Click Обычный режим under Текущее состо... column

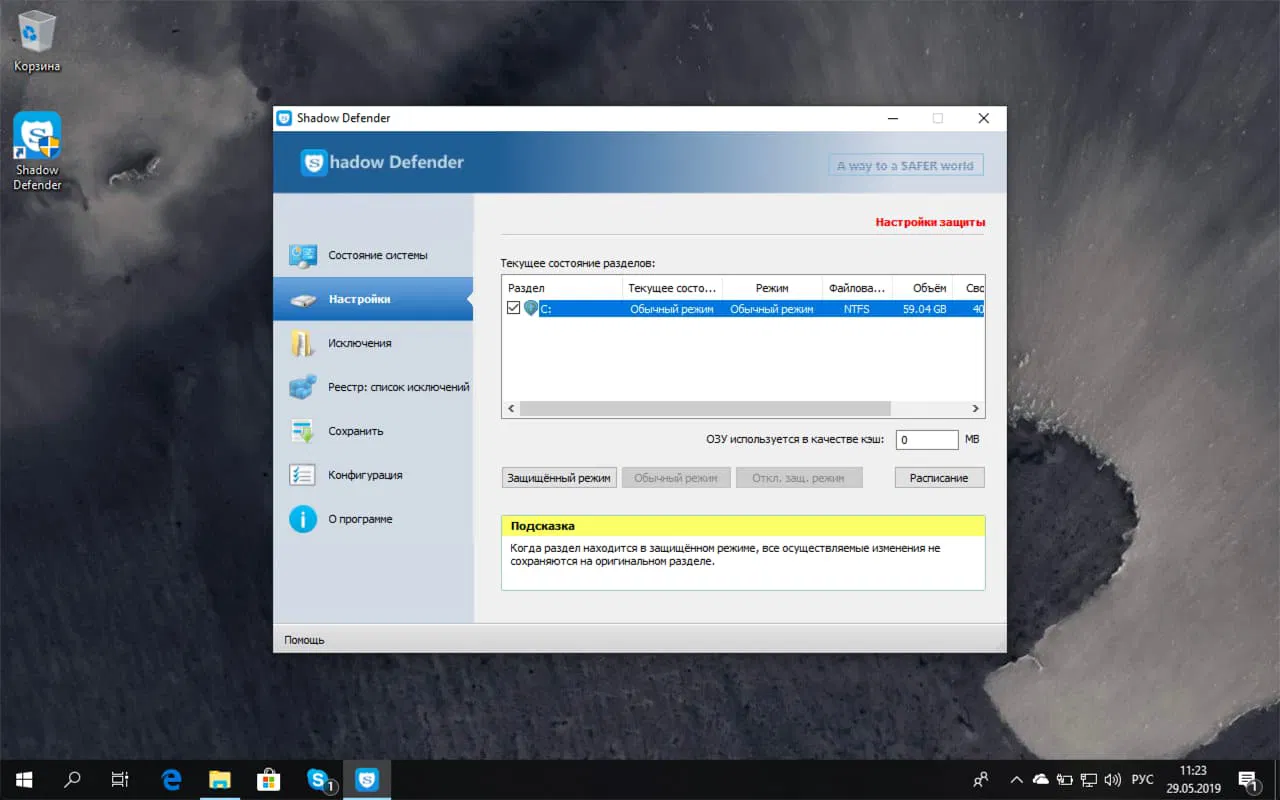pyautogui.click(x=672, y=309)
